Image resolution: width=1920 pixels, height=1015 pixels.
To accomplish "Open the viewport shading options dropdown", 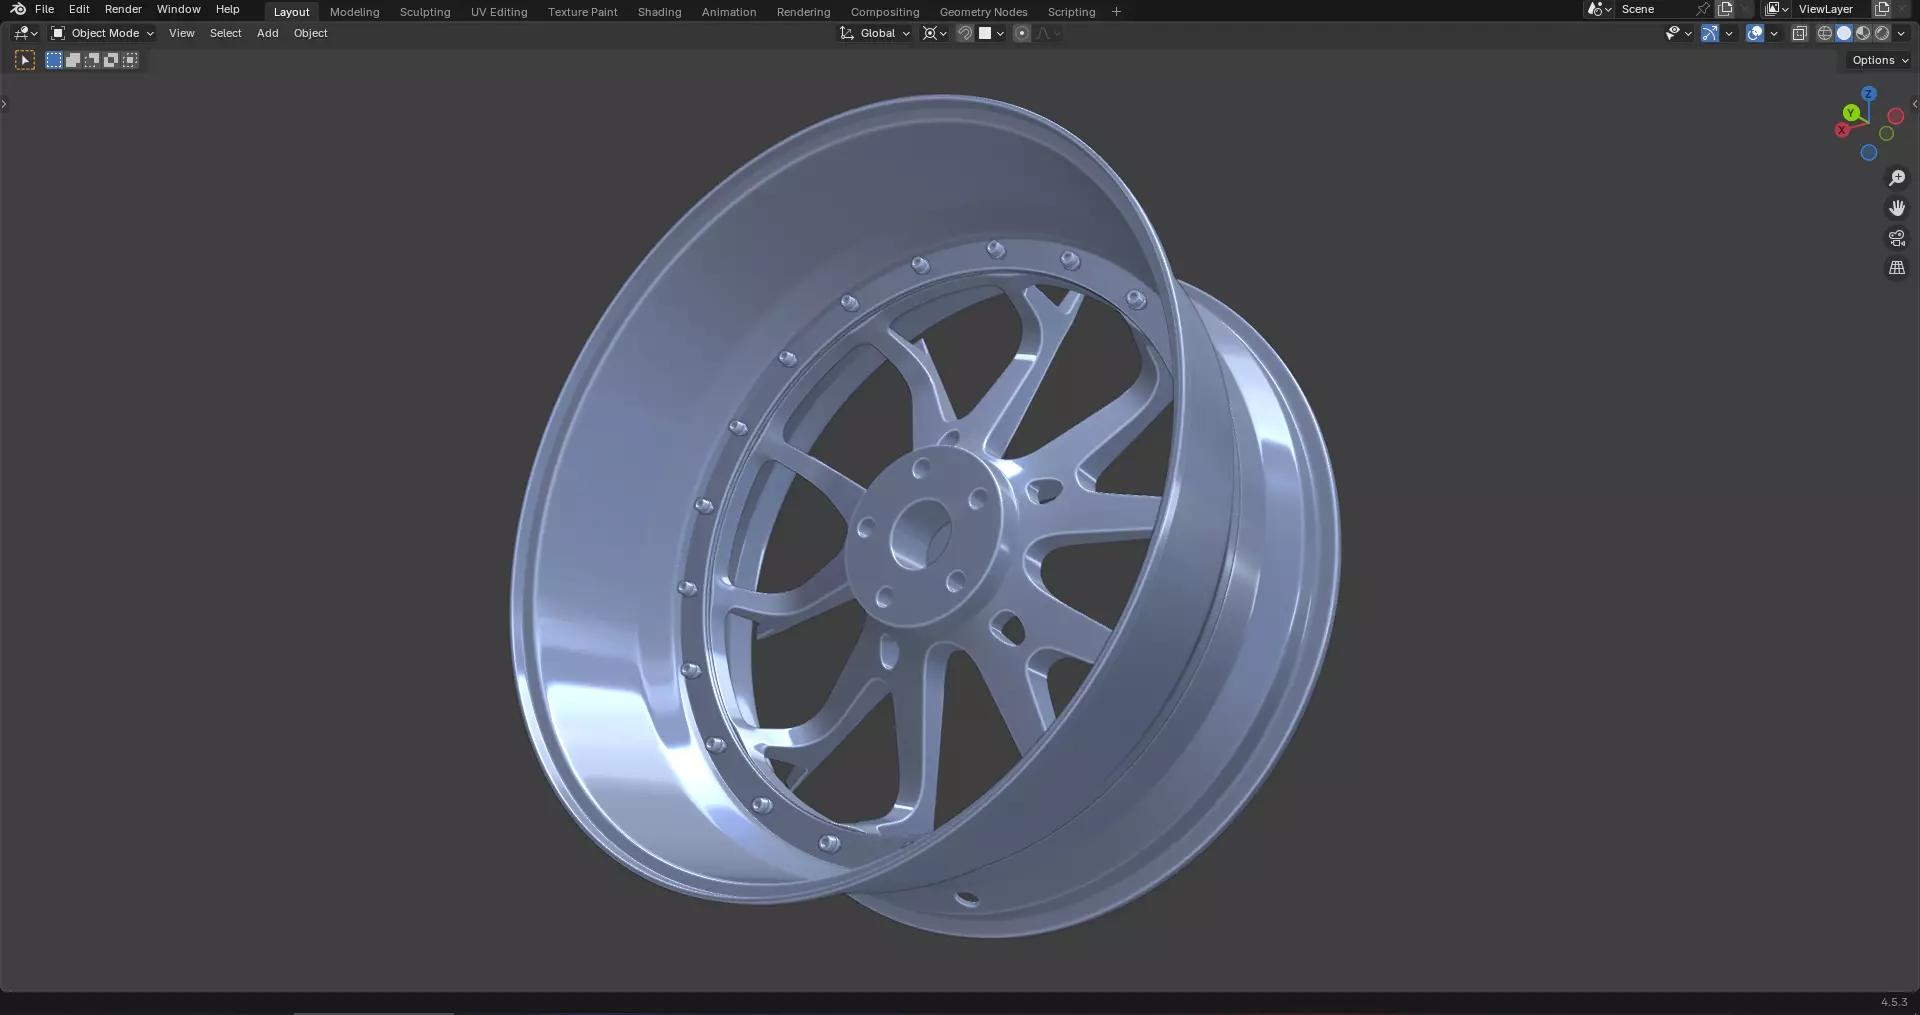I will [1901, 33].
